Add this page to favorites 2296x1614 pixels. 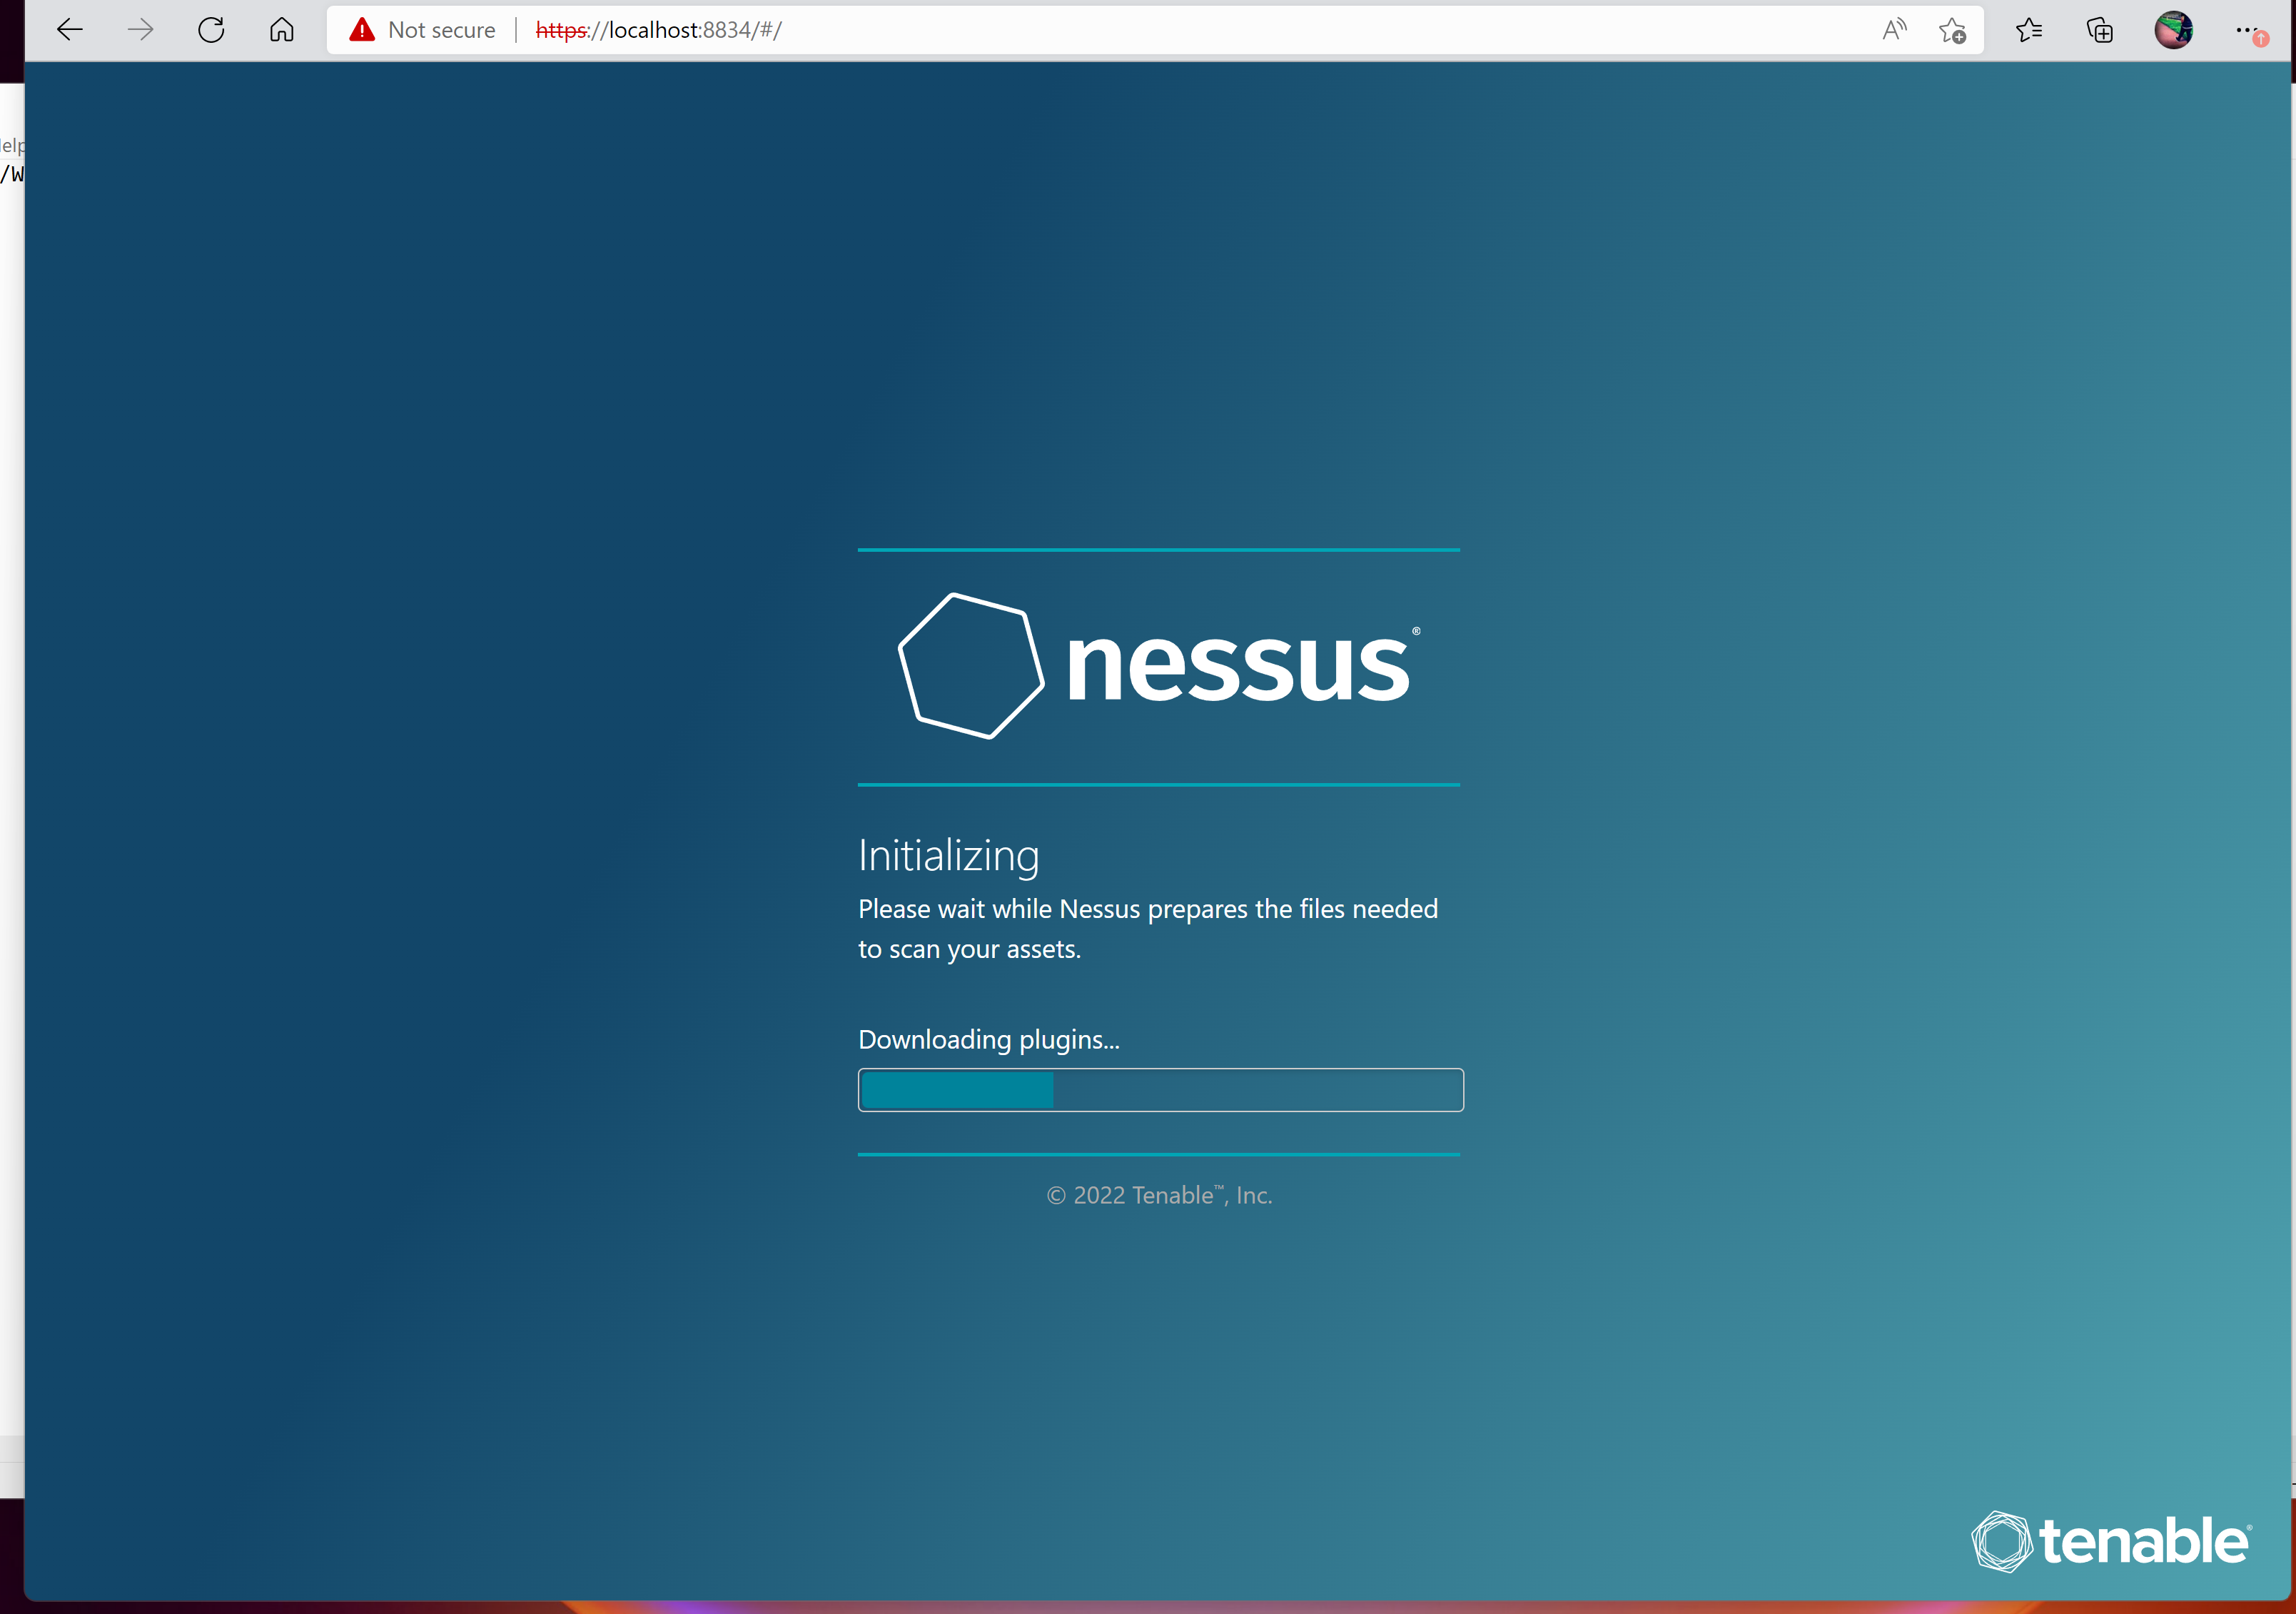[x=1952, y=29]
